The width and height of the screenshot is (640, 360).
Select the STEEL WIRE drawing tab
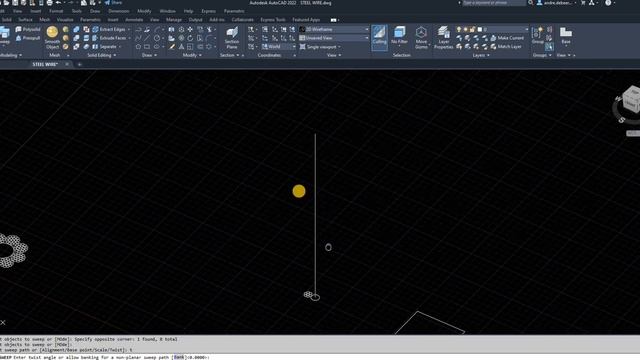pyautogui.click(x=45, y=64)
